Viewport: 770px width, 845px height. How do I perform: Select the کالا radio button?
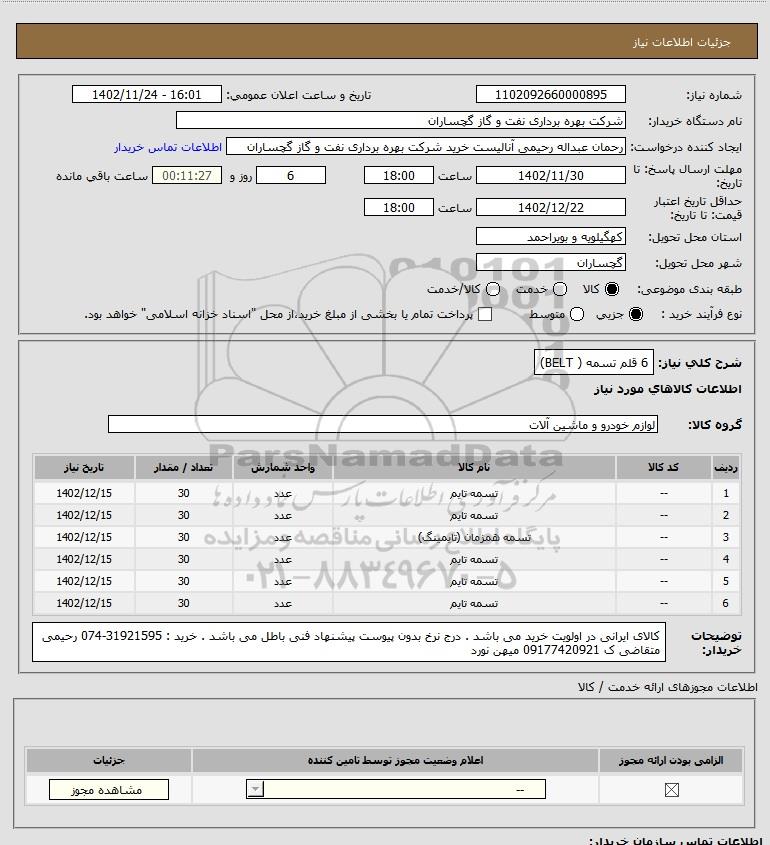pyautogui.click(x=612, y=289)
